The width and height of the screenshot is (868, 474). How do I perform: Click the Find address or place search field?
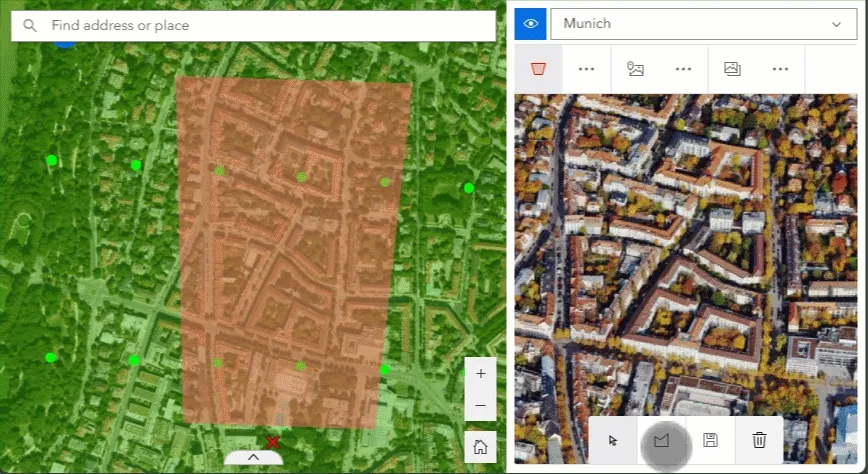(x=253, y=25)
